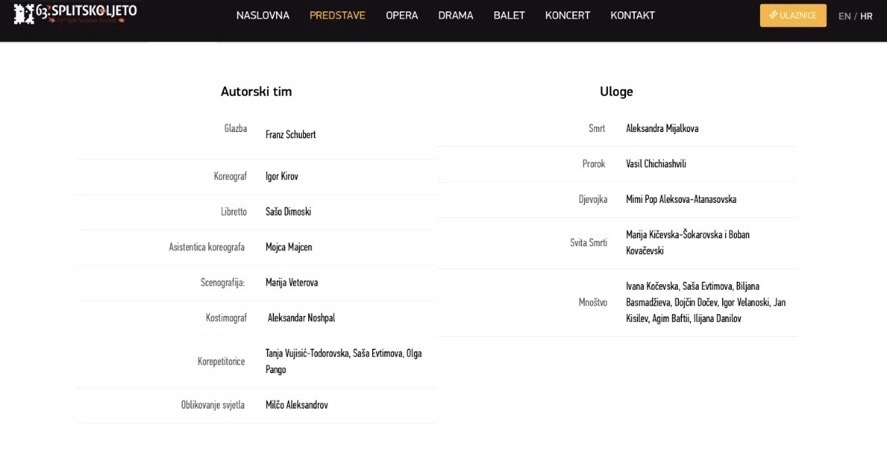Image resolution: width=887 pixels, height=449 pixels.
Task: Click libretto author Sašo Dimoski
Action: point(288,212)
